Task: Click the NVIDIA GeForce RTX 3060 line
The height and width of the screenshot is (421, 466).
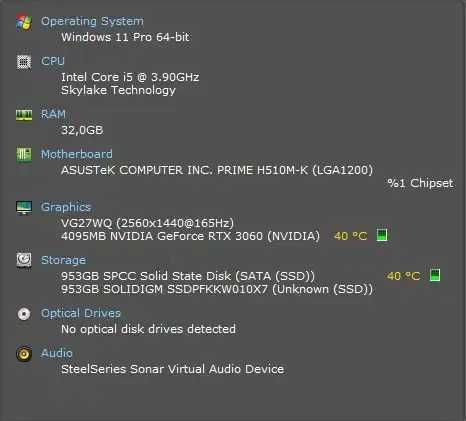Action: 190,236
